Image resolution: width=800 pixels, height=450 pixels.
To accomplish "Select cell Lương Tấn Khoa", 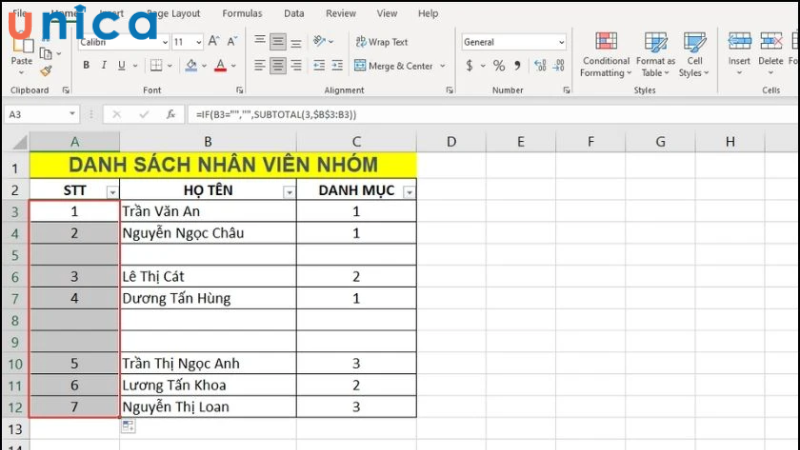I will point(208,385).
